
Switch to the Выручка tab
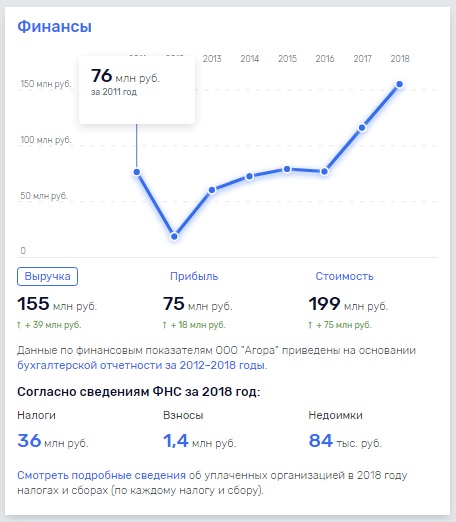47,276
